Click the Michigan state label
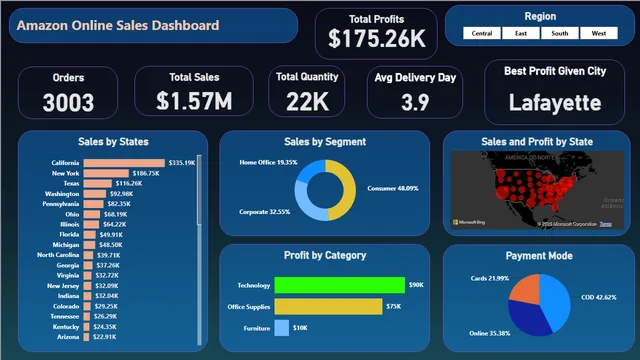640x360 pixels. [x=66, y=245]
